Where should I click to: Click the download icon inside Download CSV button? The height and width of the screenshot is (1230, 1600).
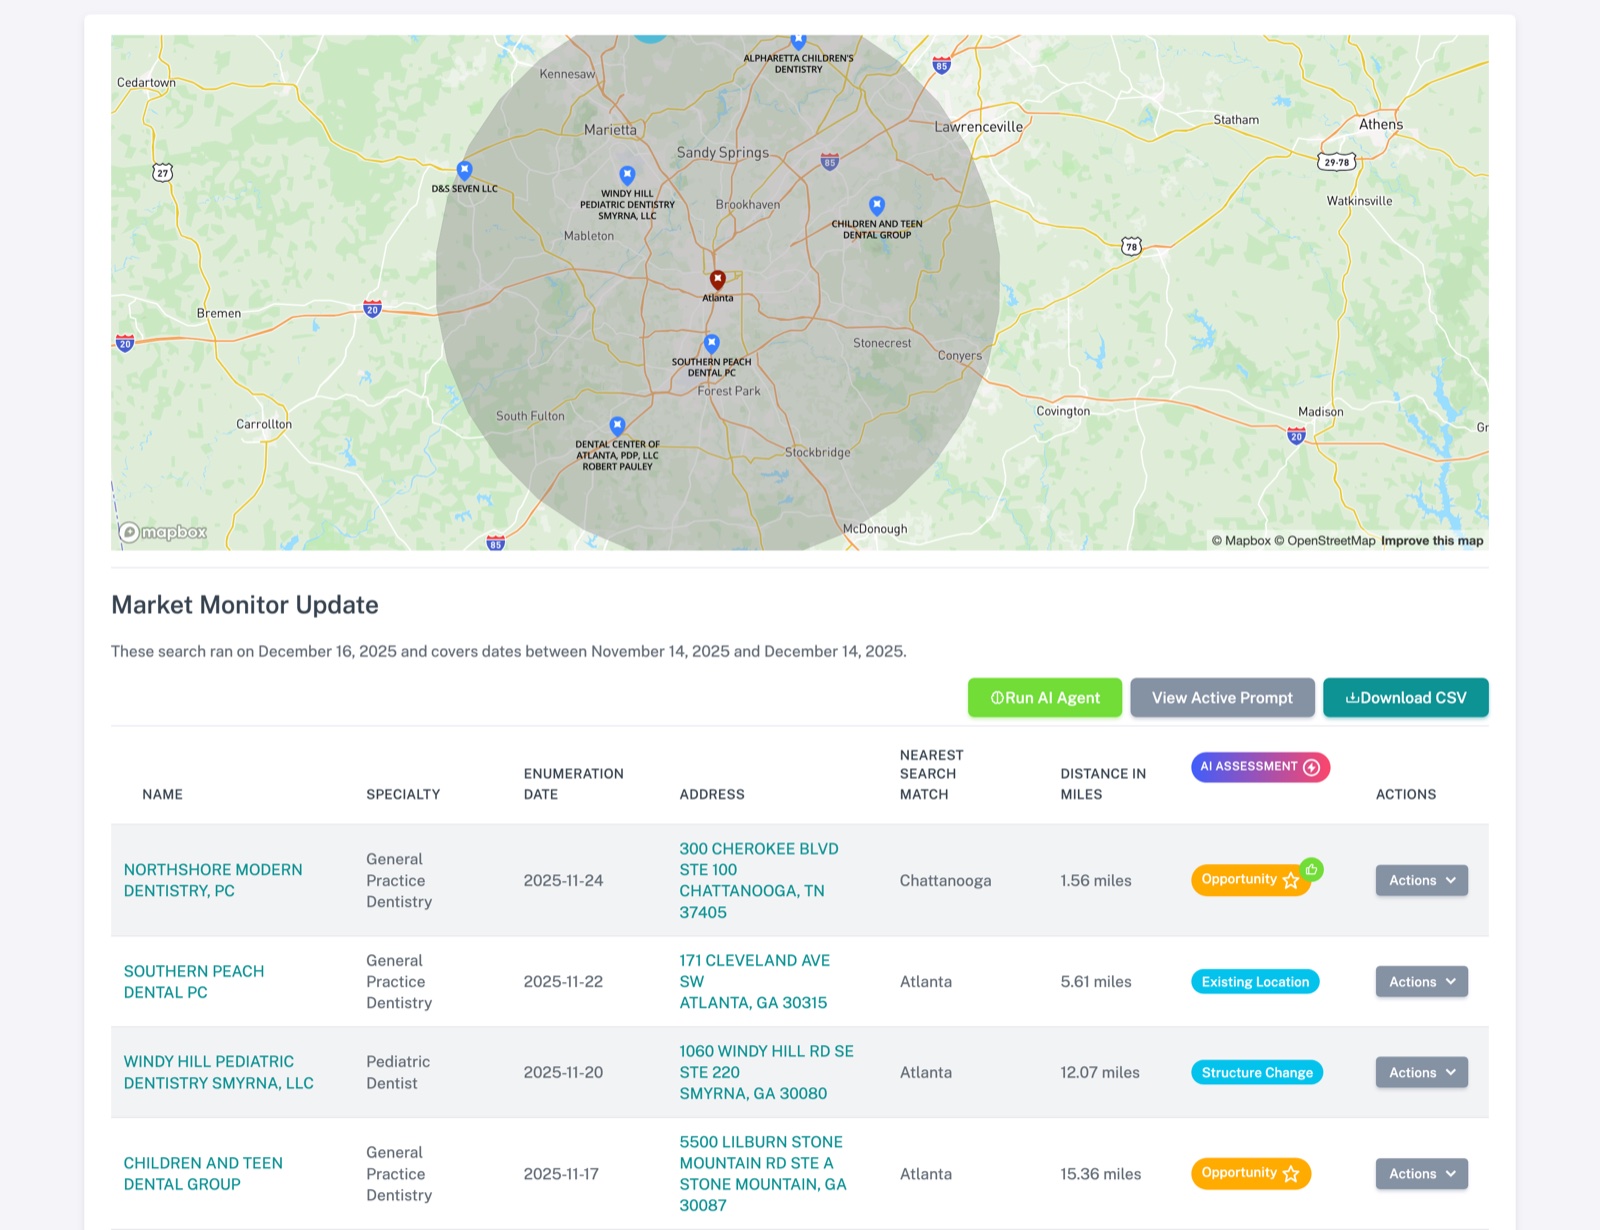[x=1352, y=698]
